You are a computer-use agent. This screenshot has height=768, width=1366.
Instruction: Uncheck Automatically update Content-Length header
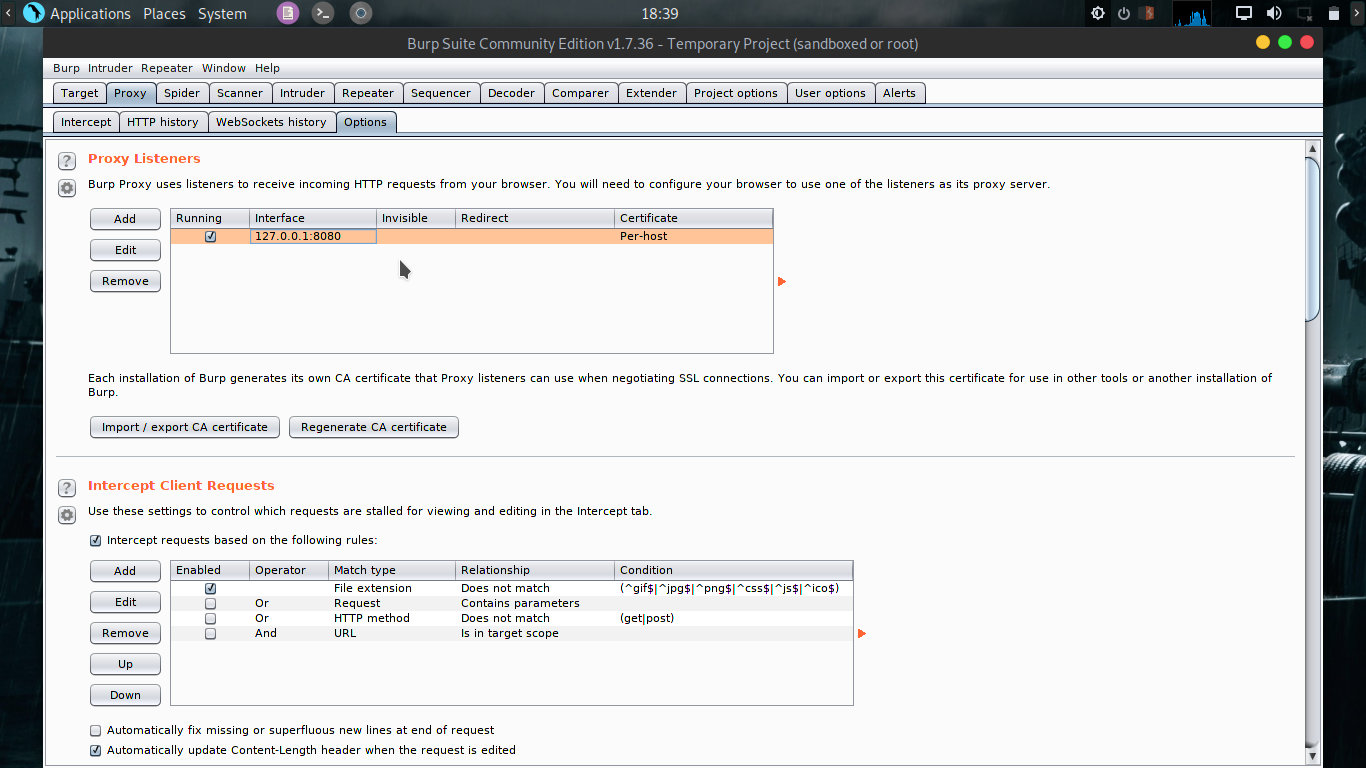(x=95, y=750)
